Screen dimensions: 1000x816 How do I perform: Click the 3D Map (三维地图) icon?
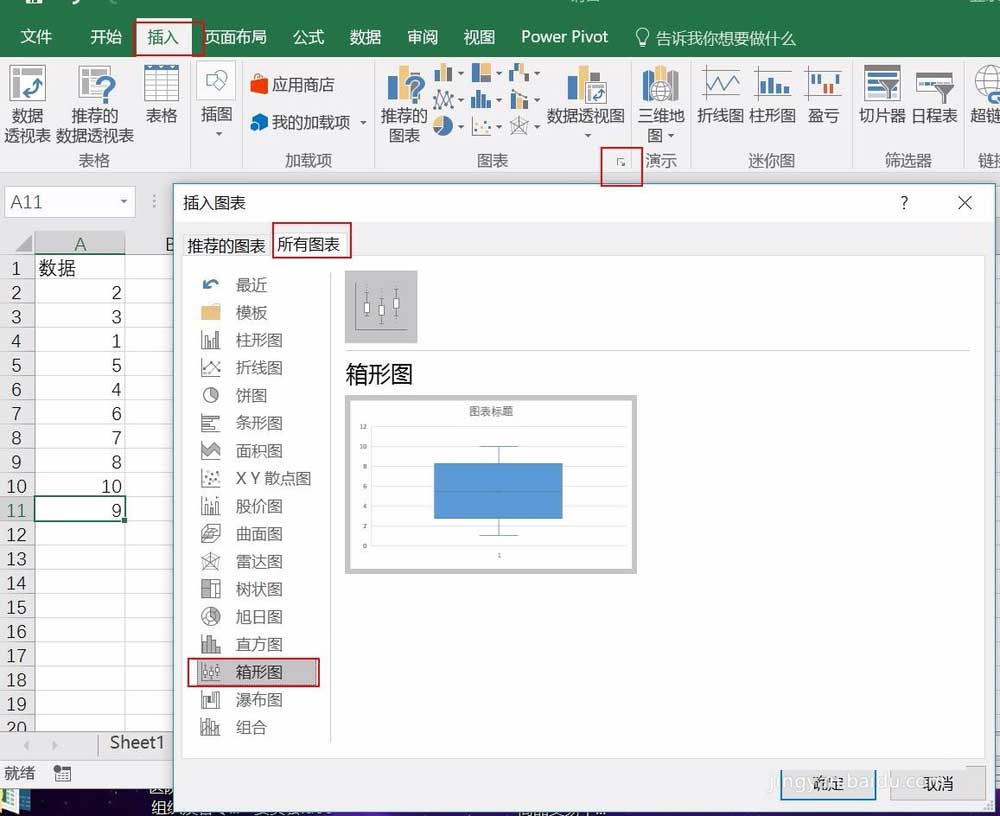point(661,104)
